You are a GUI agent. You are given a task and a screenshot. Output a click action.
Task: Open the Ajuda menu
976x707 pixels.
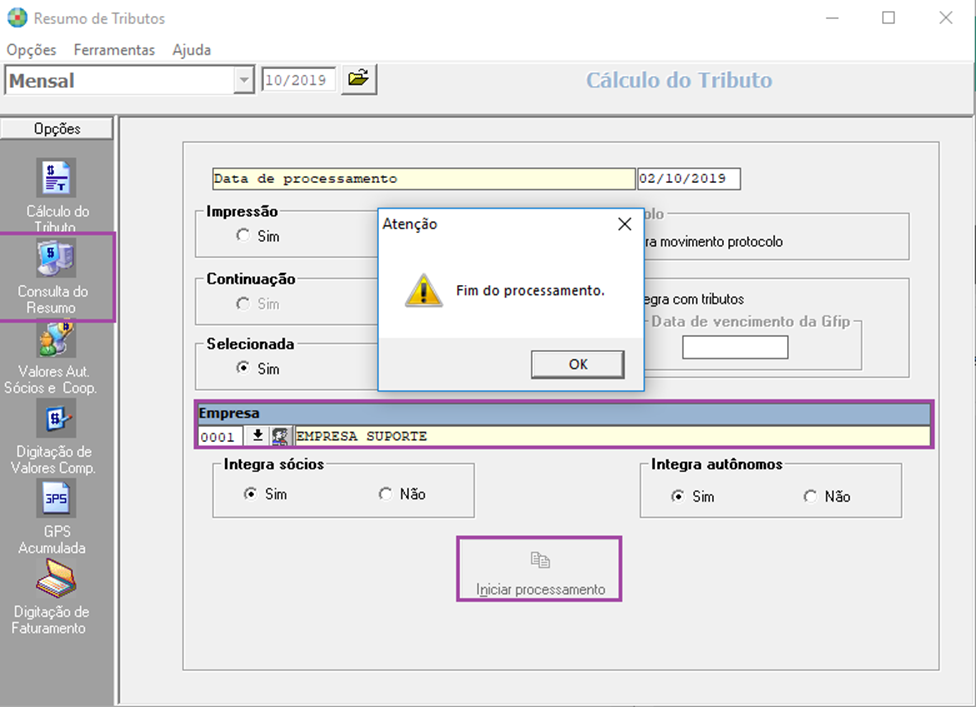[192, 50]
